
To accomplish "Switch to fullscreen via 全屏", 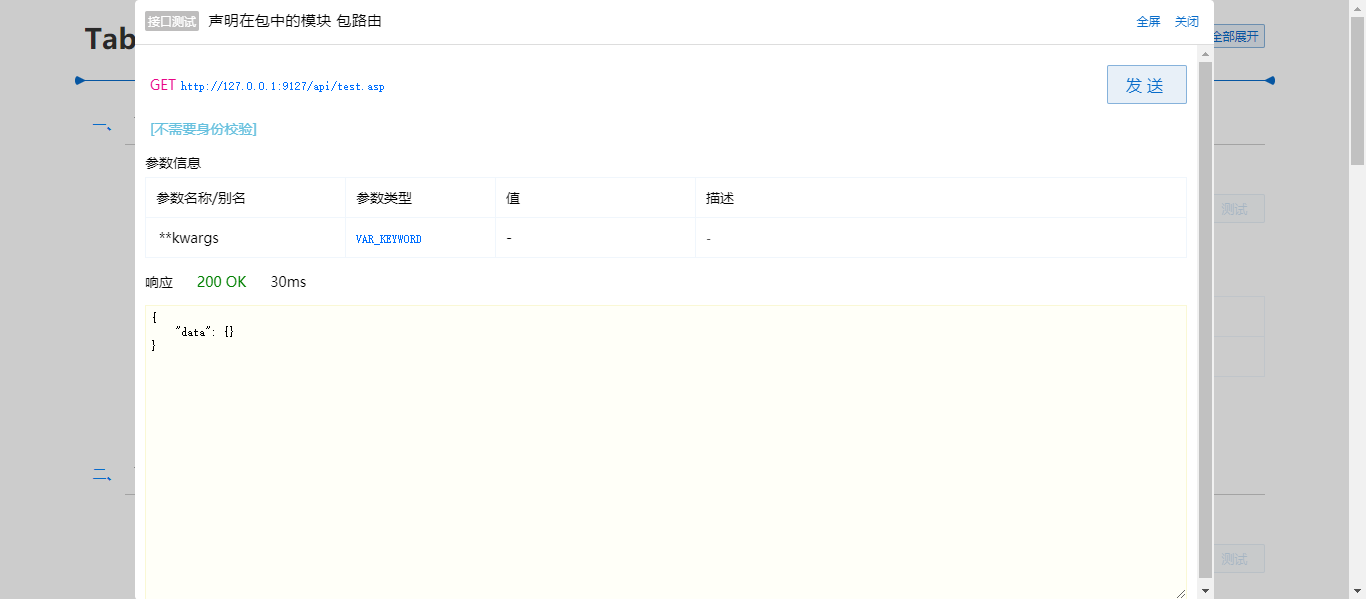I will point(1148,20).
